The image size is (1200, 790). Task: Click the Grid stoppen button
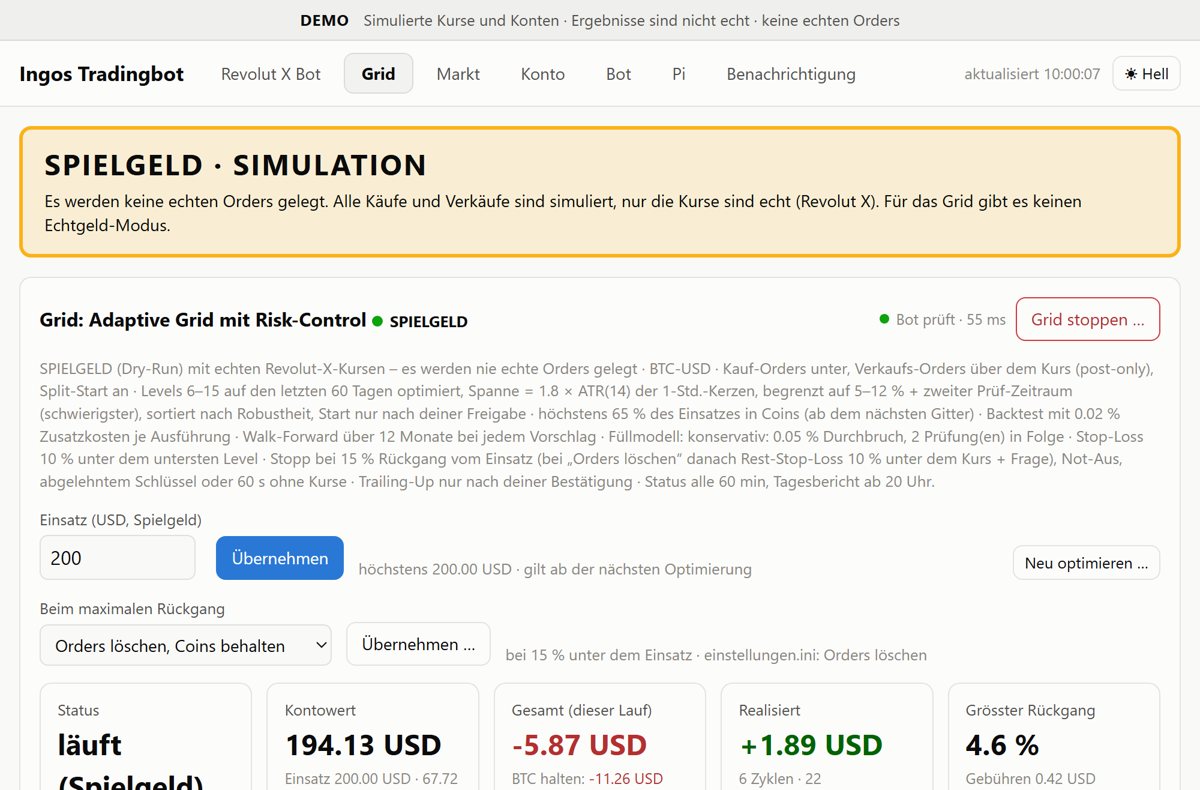[1087, 320]
